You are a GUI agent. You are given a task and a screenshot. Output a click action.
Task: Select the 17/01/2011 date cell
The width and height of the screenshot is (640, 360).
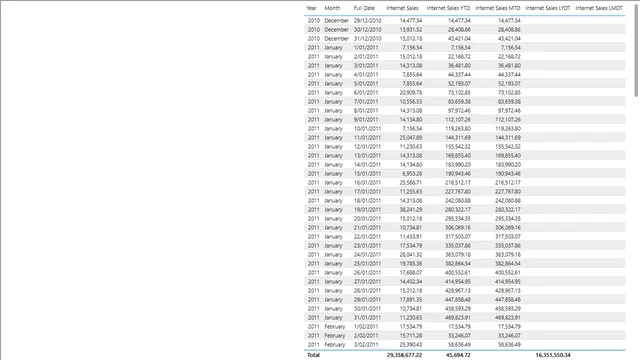tap(367, 191)
